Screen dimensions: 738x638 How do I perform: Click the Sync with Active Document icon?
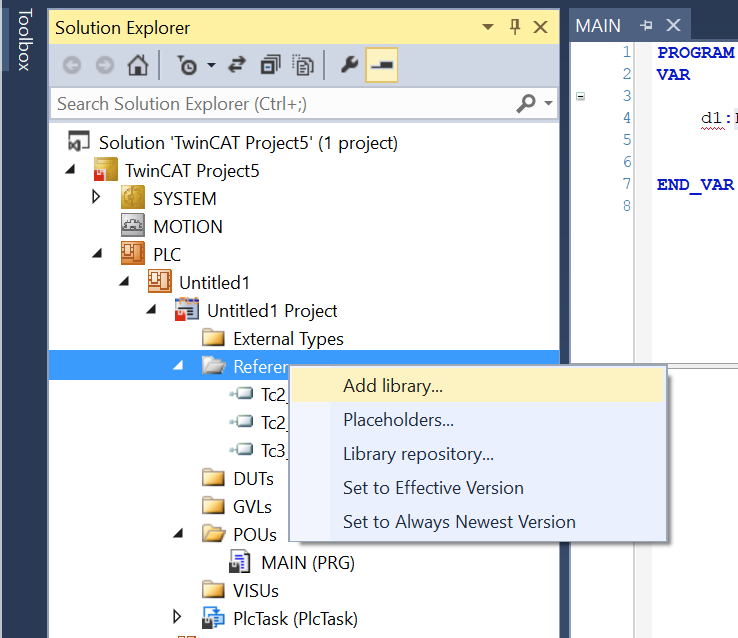pyautogui.click(x=237, y=65)
